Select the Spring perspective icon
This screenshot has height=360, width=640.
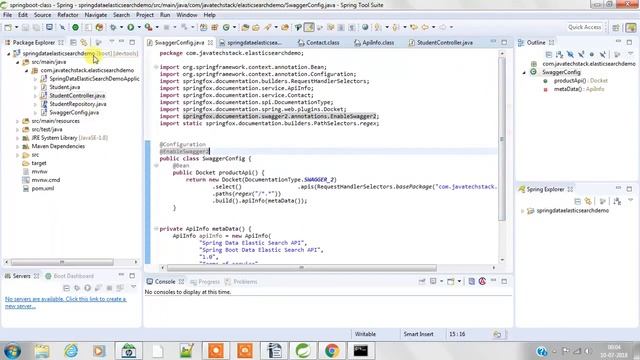pos(631,27)
